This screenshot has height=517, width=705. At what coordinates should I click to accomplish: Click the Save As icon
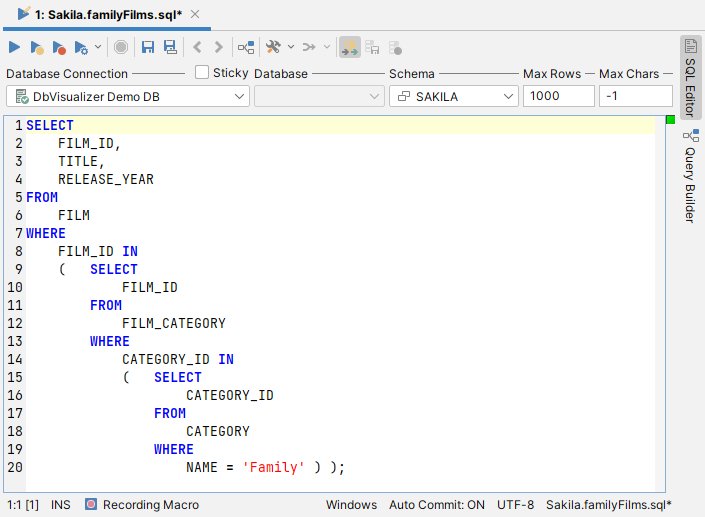point(170,47)
